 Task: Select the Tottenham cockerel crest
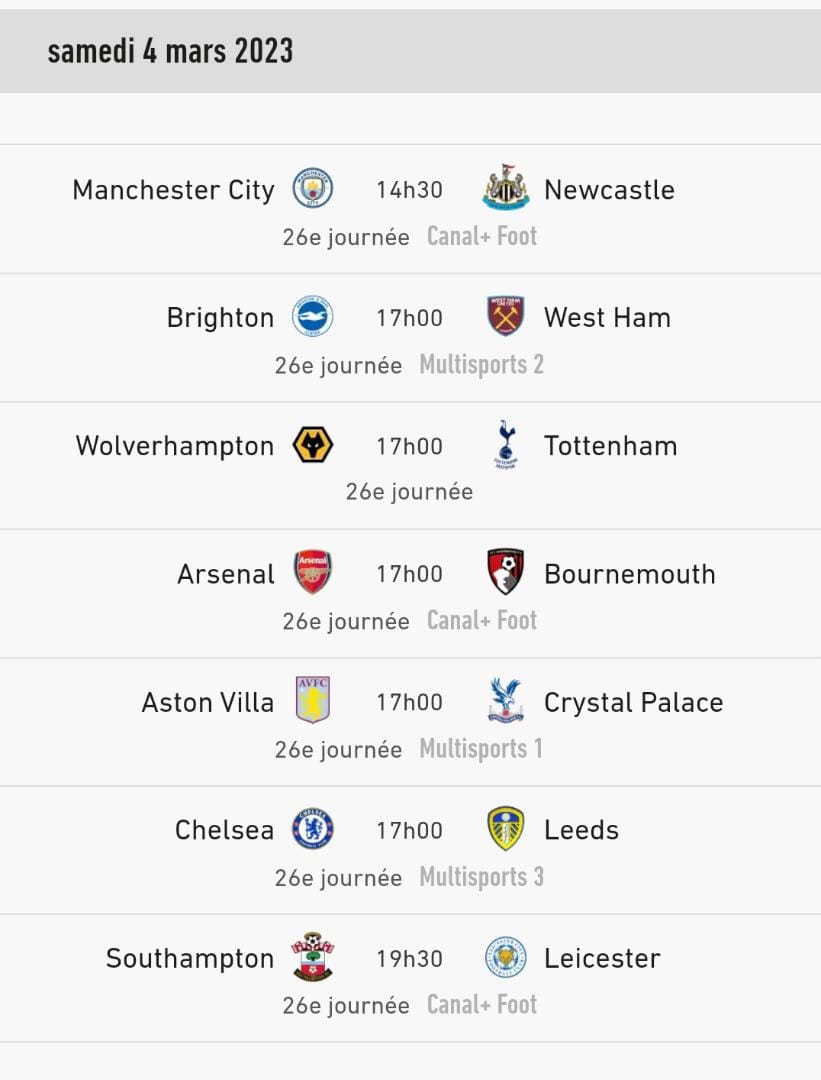pos(506,445)
